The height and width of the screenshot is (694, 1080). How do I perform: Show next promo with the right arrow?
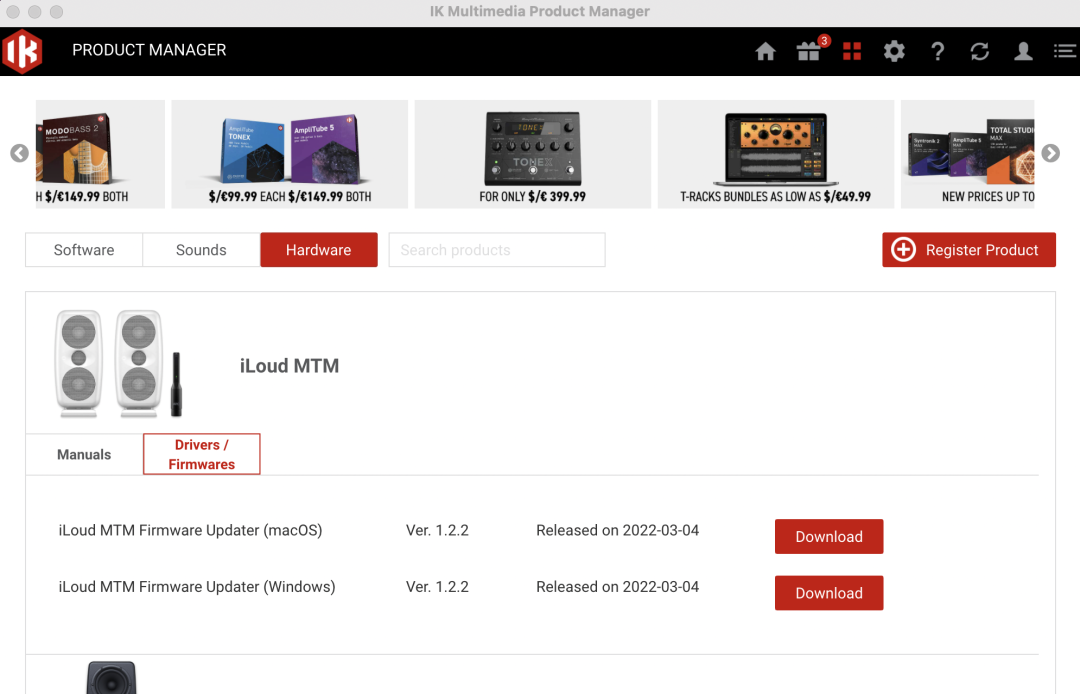point(1050,153)
